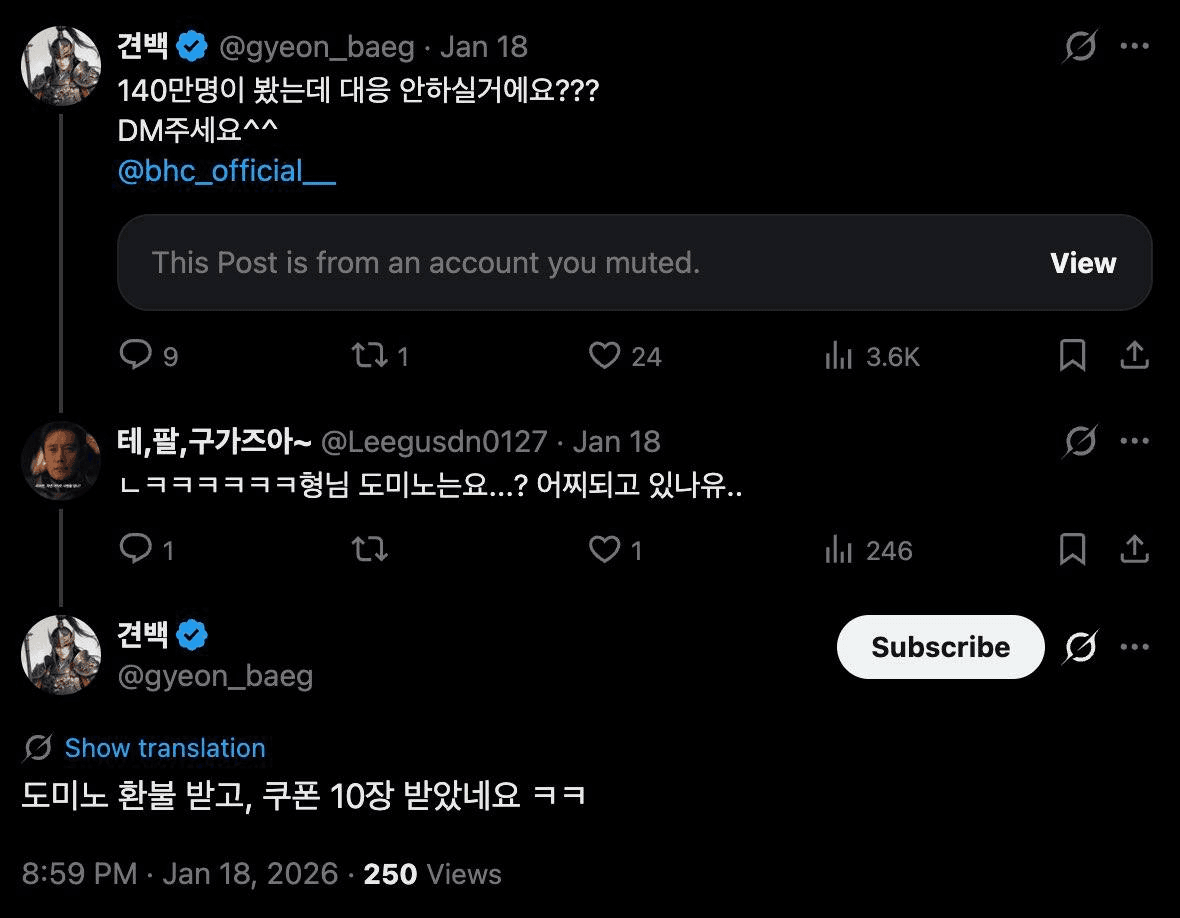1180x918 pixels.
Task: Repost Leegusdn0127's comment
Action: click(369, 549)
